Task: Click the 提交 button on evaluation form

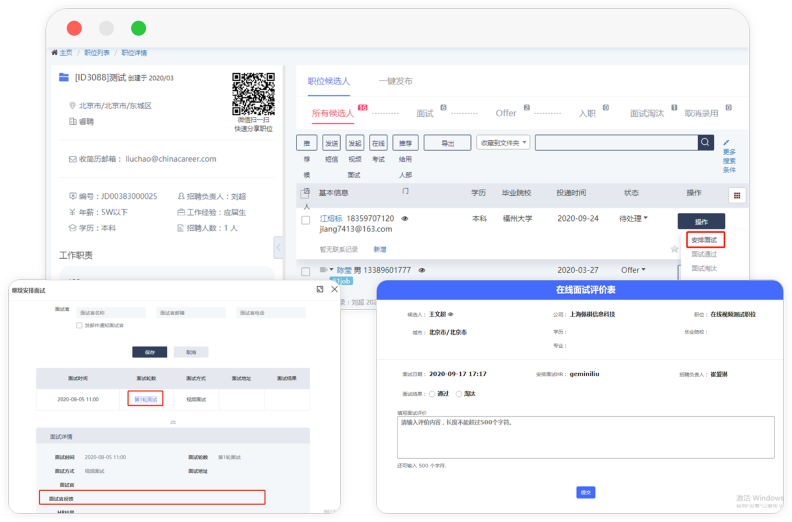Action: [585, 492]
